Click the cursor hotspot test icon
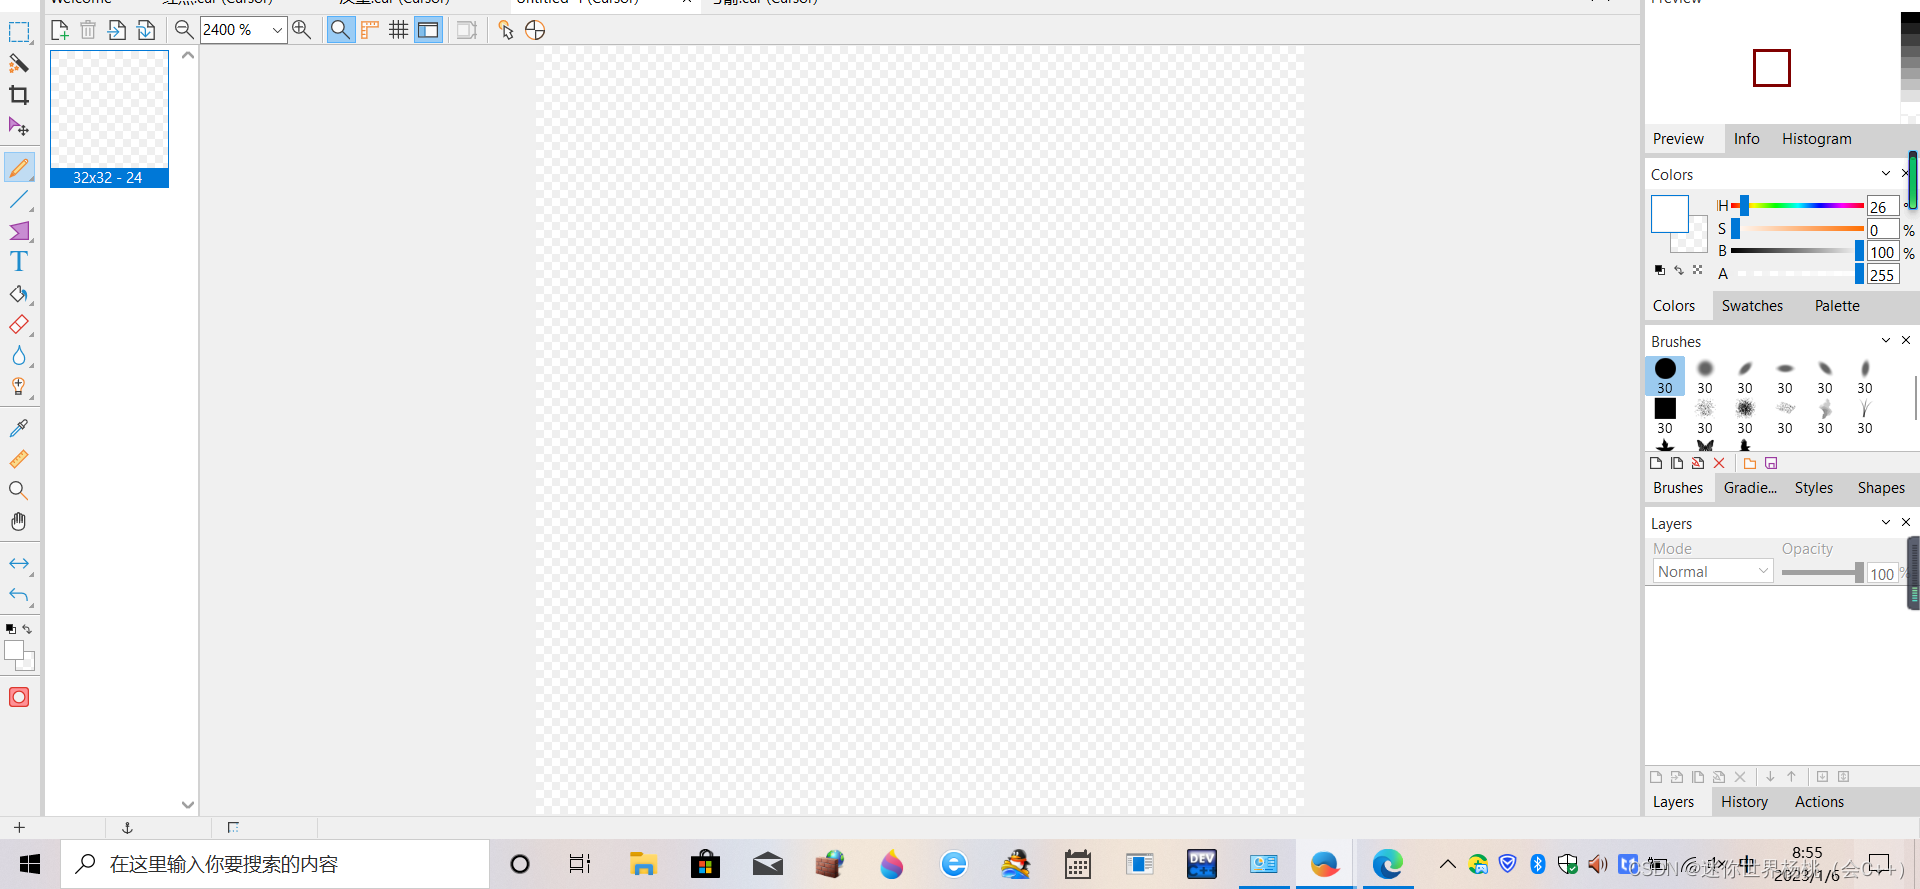The image size is (1920, 889). 506,30
